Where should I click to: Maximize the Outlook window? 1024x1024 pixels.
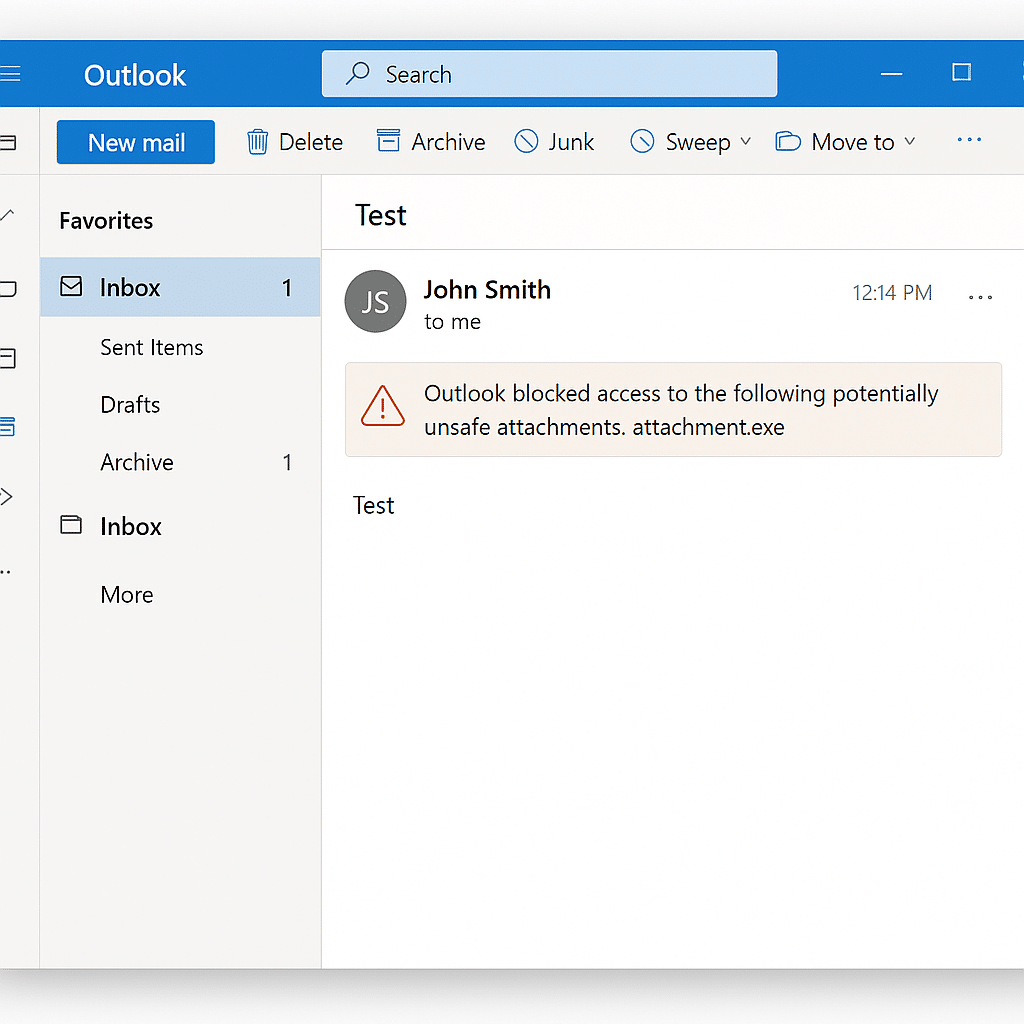point(961,72)
